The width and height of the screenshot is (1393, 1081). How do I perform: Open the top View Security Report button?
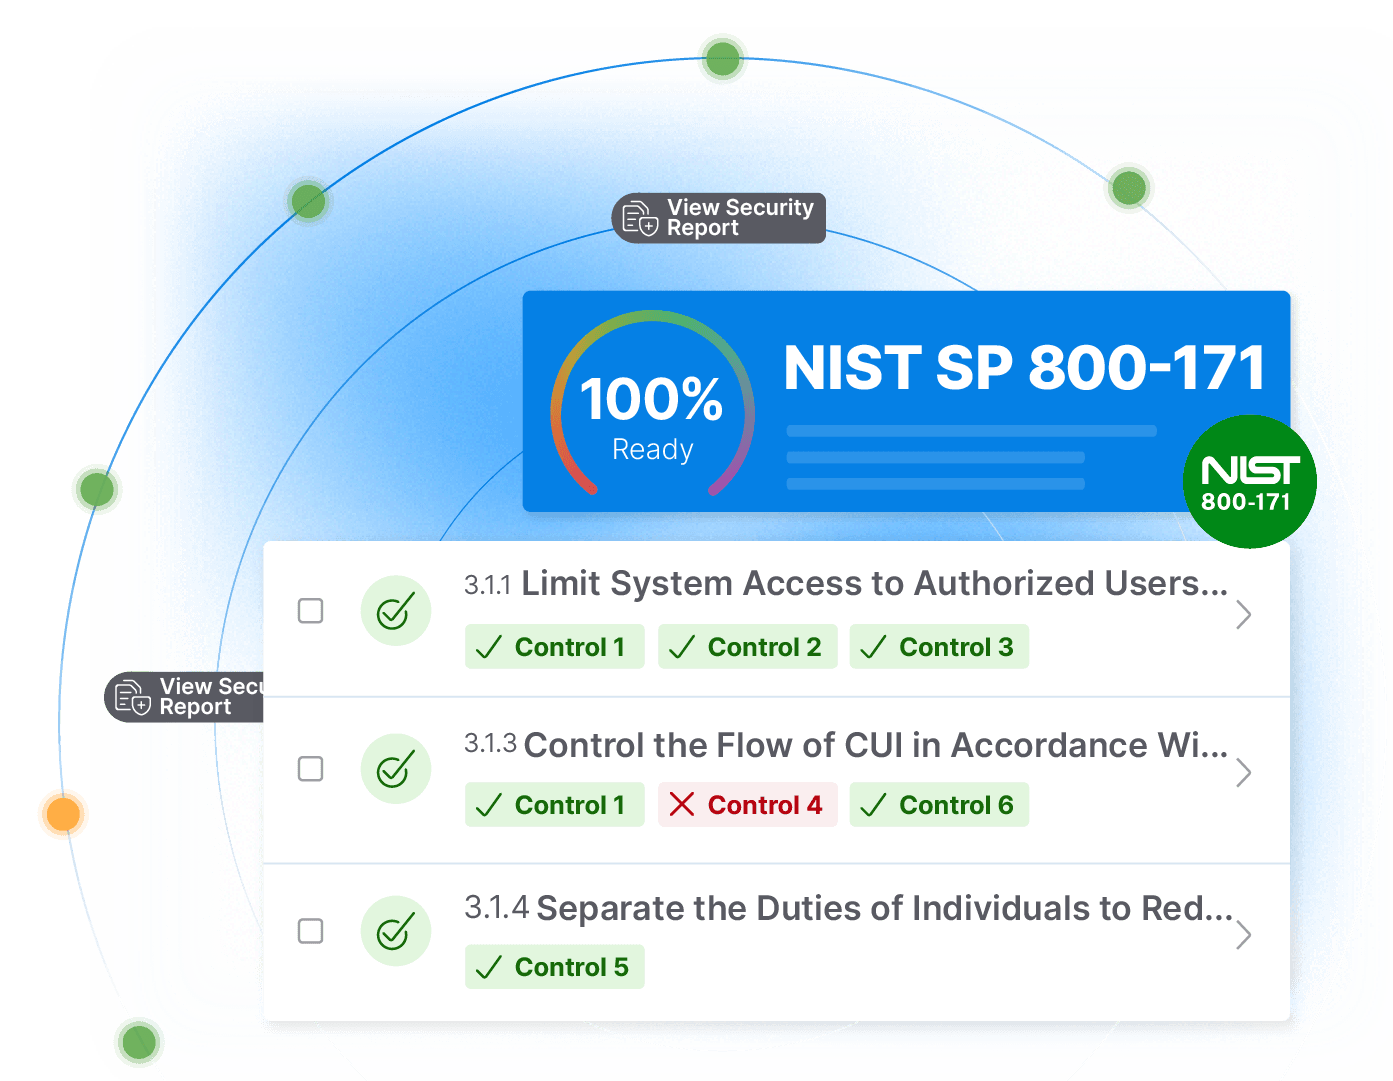(719, 218)
